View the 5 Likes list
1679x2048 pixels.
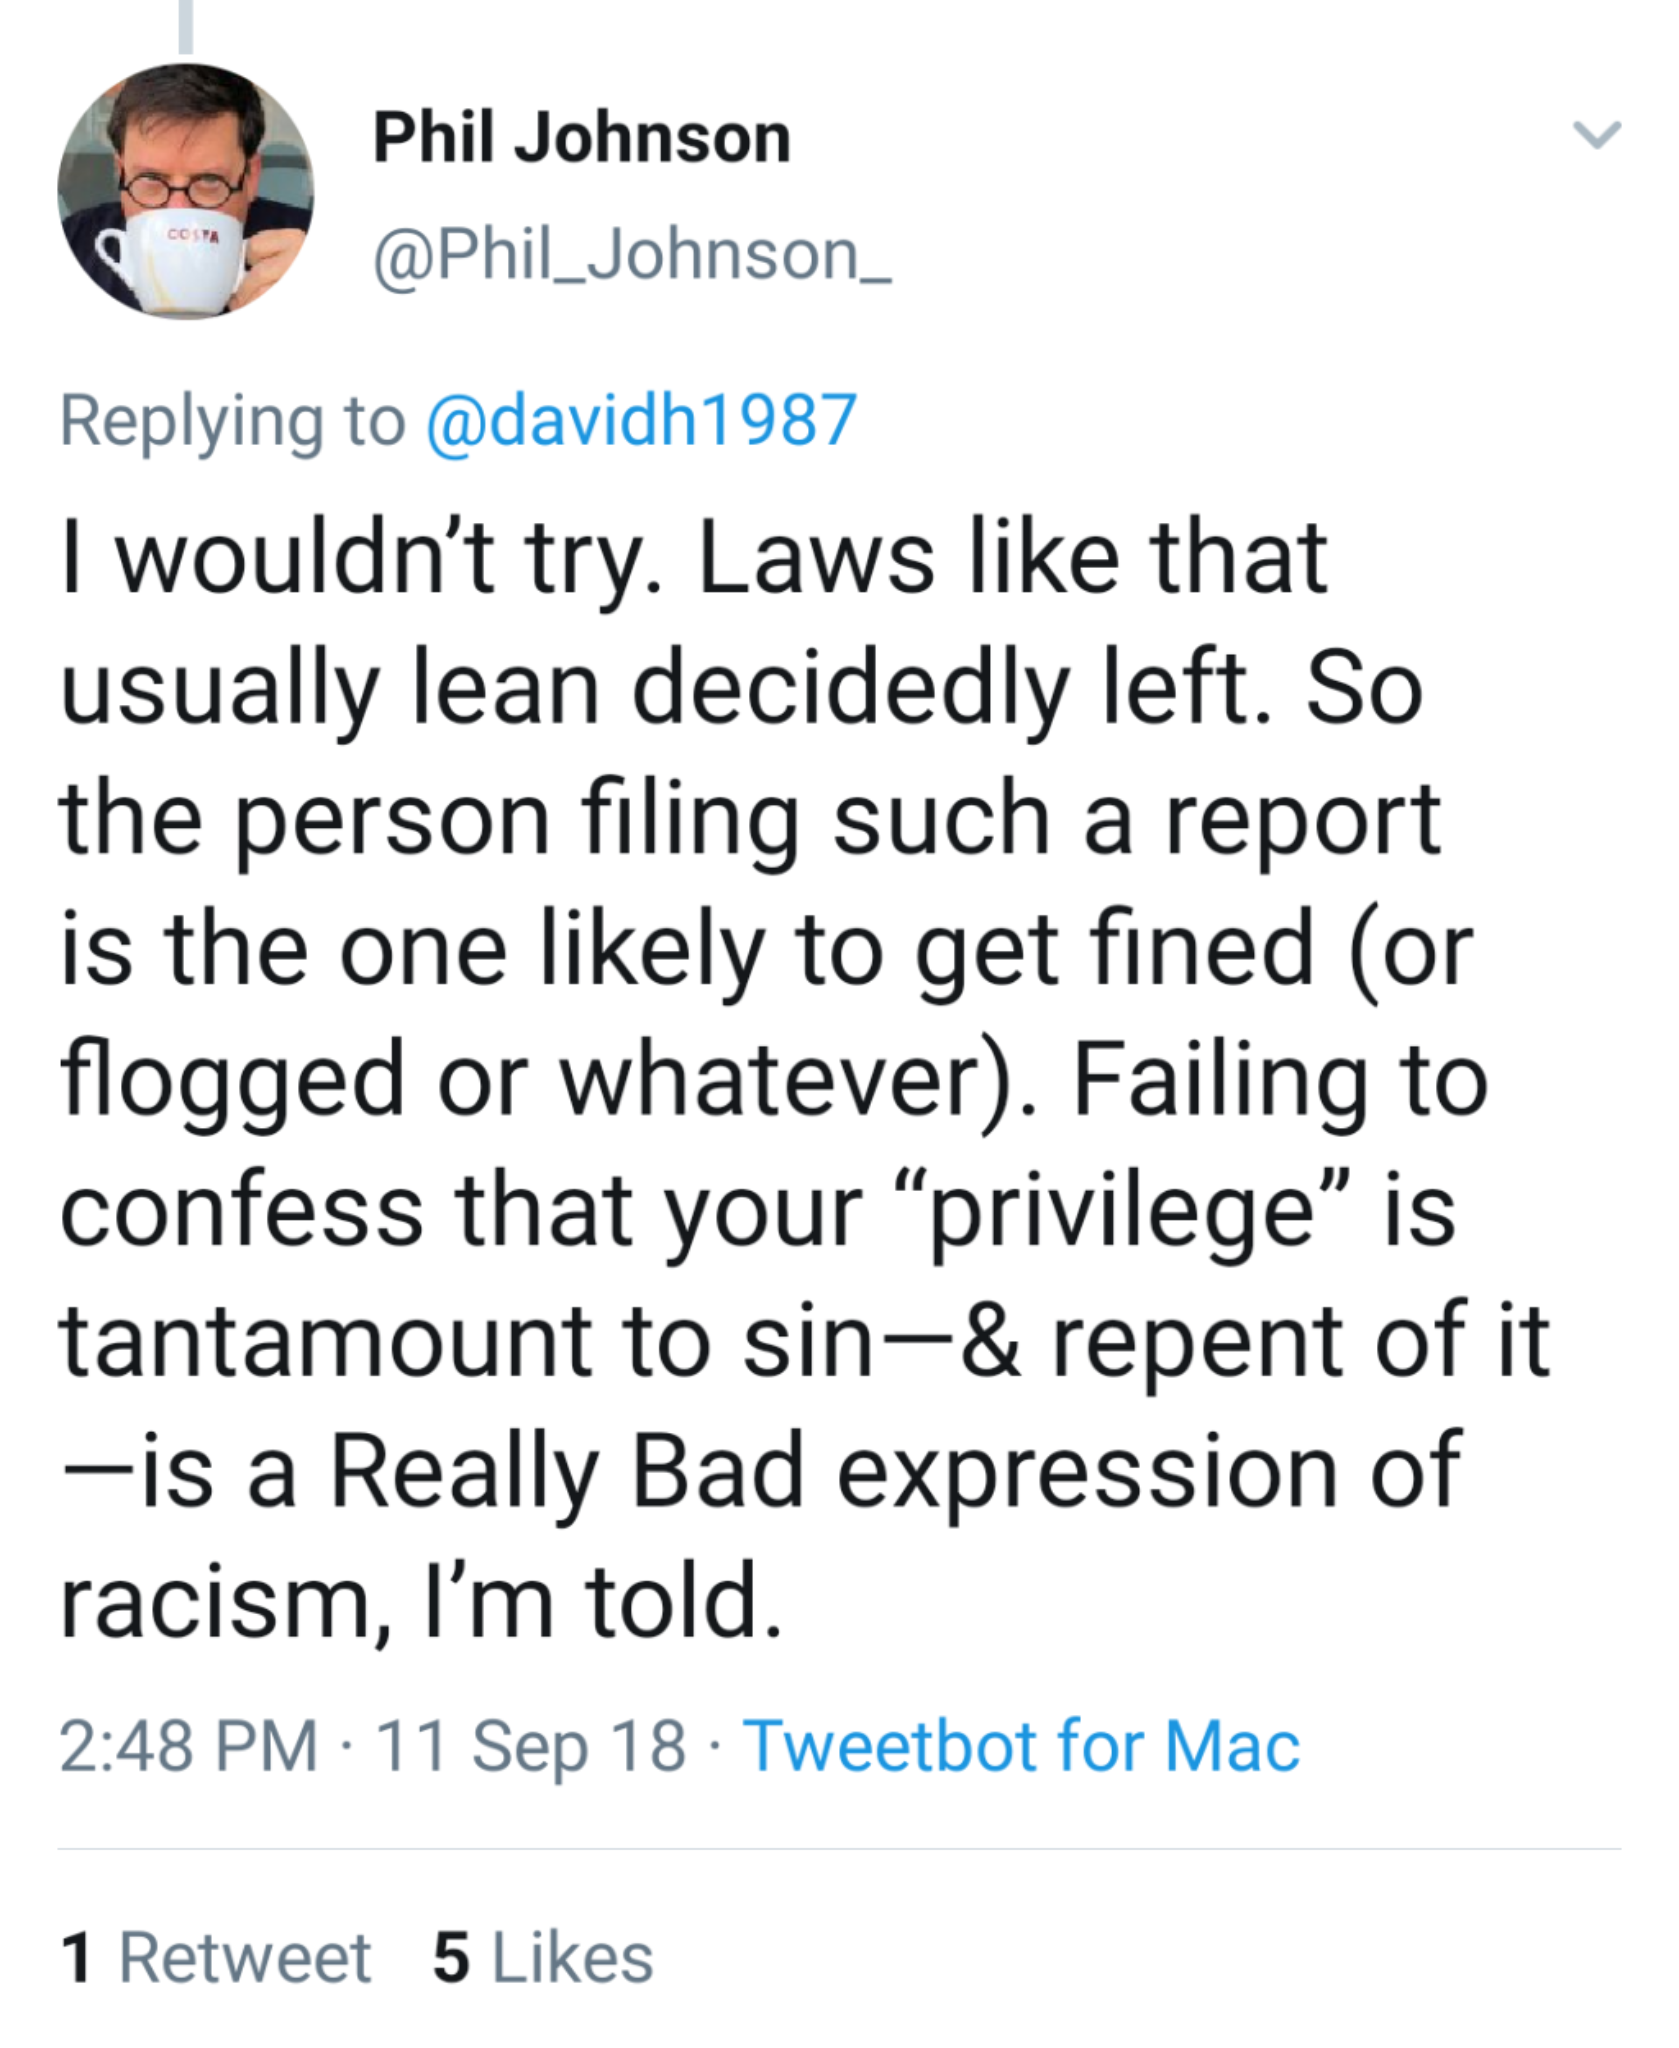[543, 1957]
